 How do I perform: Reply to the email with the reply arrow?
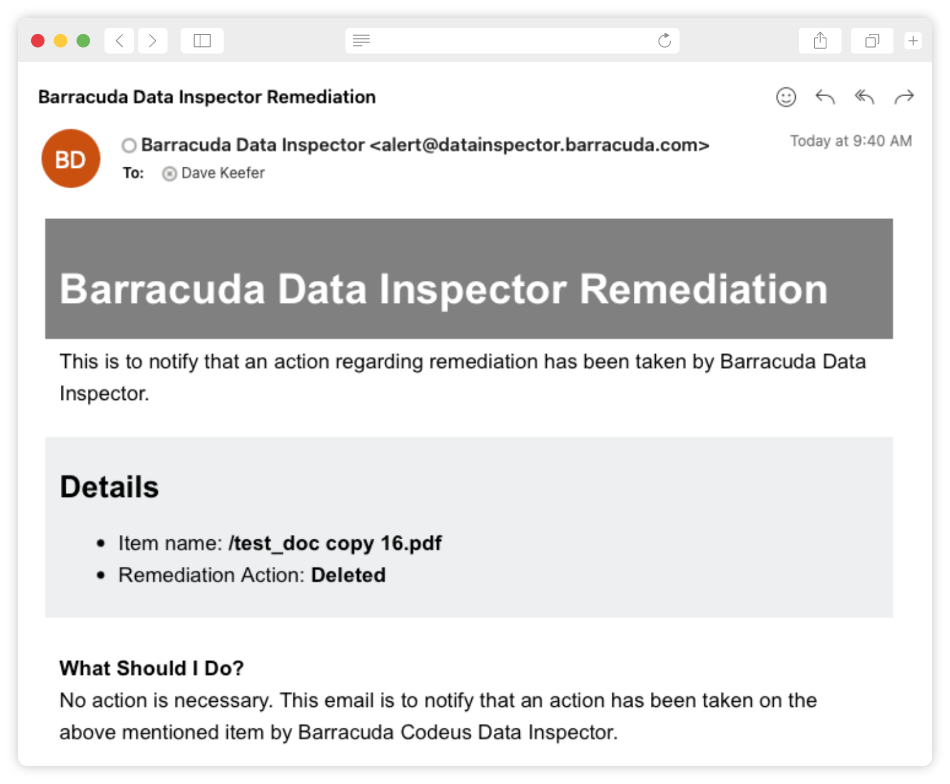coord(824,97)
